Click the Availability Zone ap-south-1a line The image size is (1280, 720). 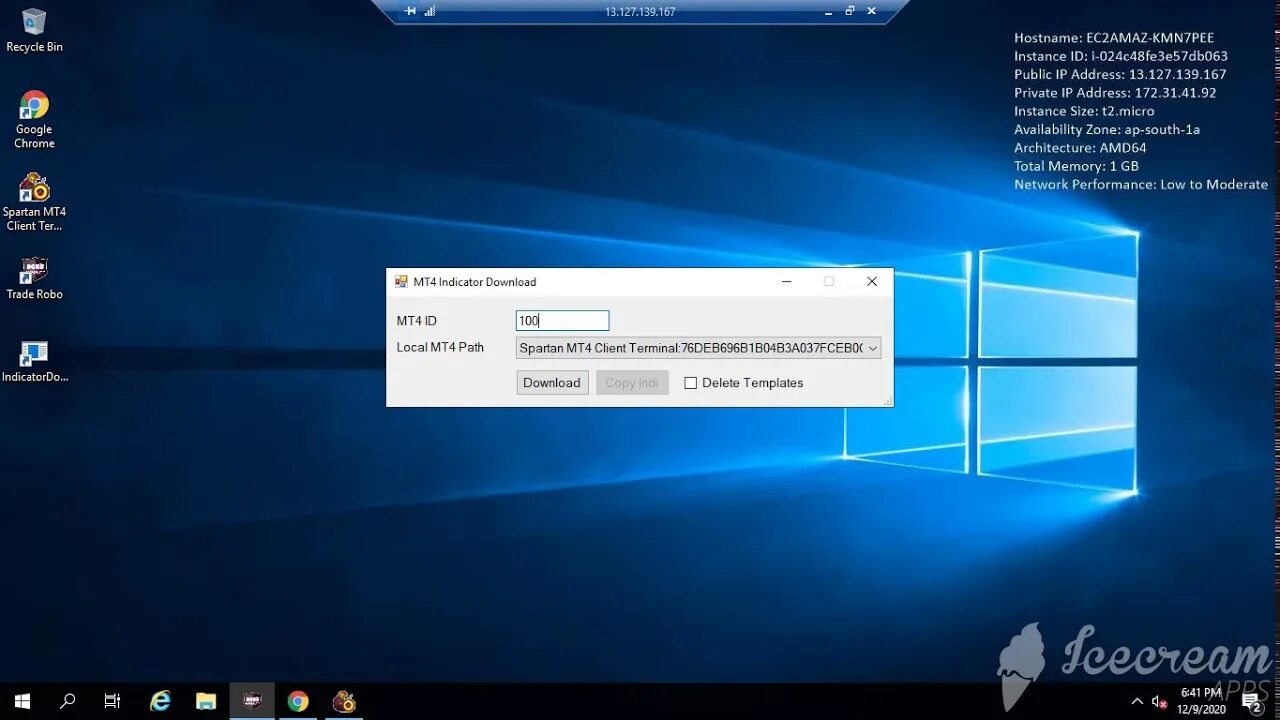click(1107, 130)
